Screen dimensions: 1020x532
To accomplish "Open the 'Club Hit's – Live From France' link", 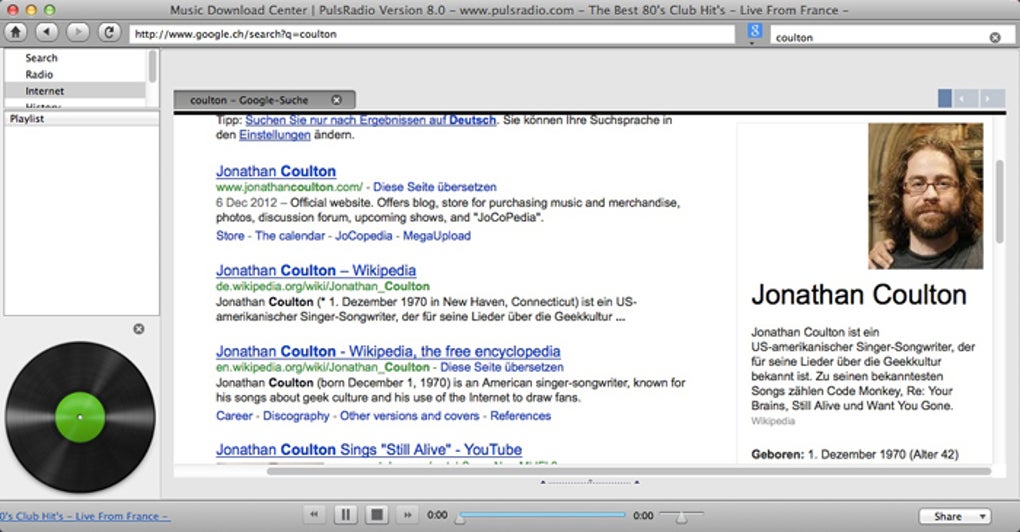I will point(85,516).
